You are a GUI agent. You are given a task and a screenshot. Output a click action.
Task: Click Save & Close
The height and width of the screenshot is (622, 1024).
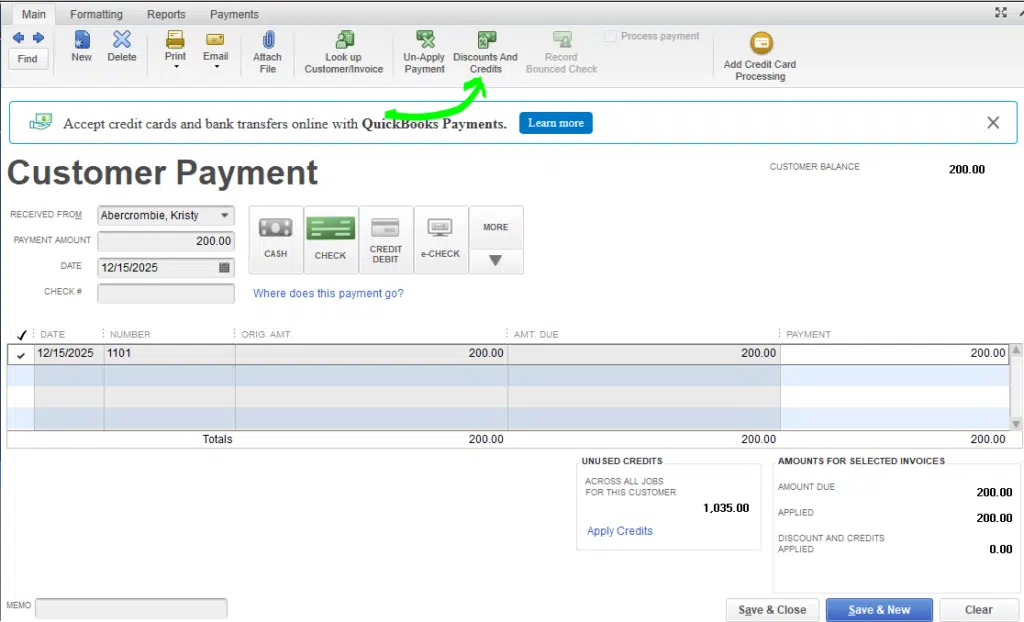pyautogui.click(x=772, y=610)
